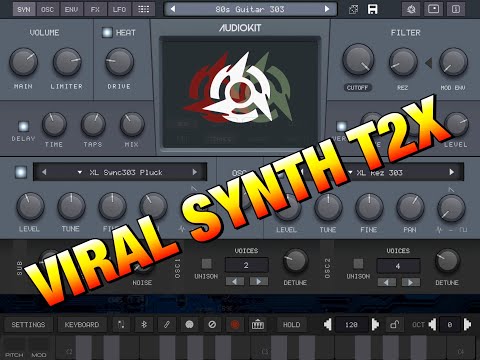
Task: Toggle the oscillator 1 power switch
Action: [21, 172]
